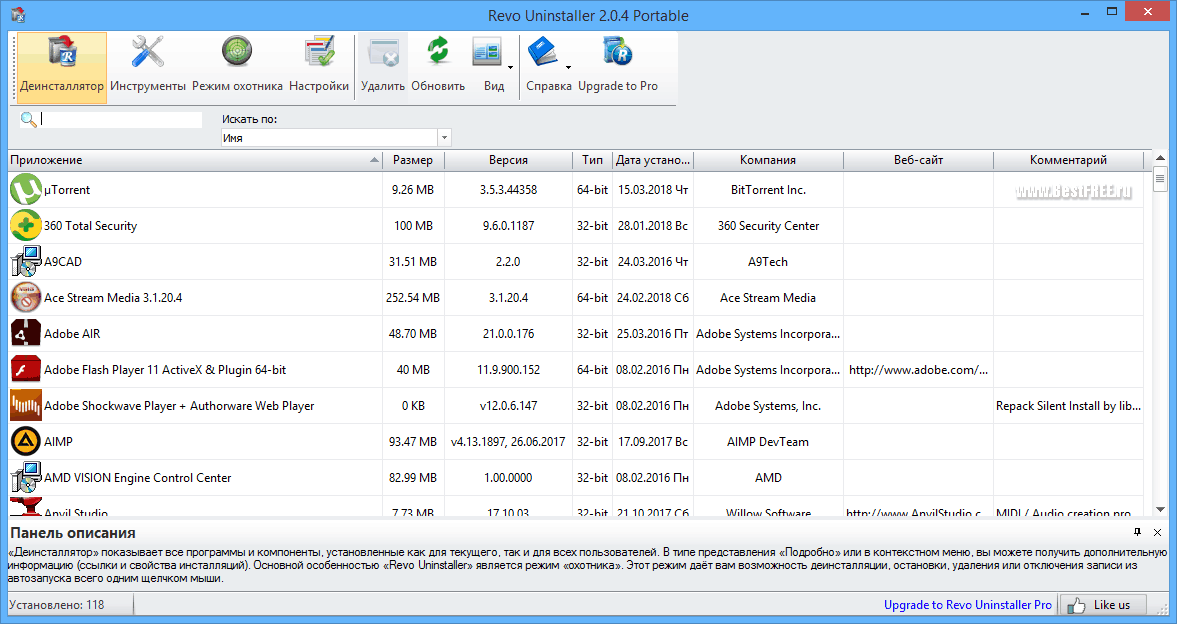This screenshot has width=1177, height=624.
Task: Open the Искать по combo box
Action: (x=336, y=137)
